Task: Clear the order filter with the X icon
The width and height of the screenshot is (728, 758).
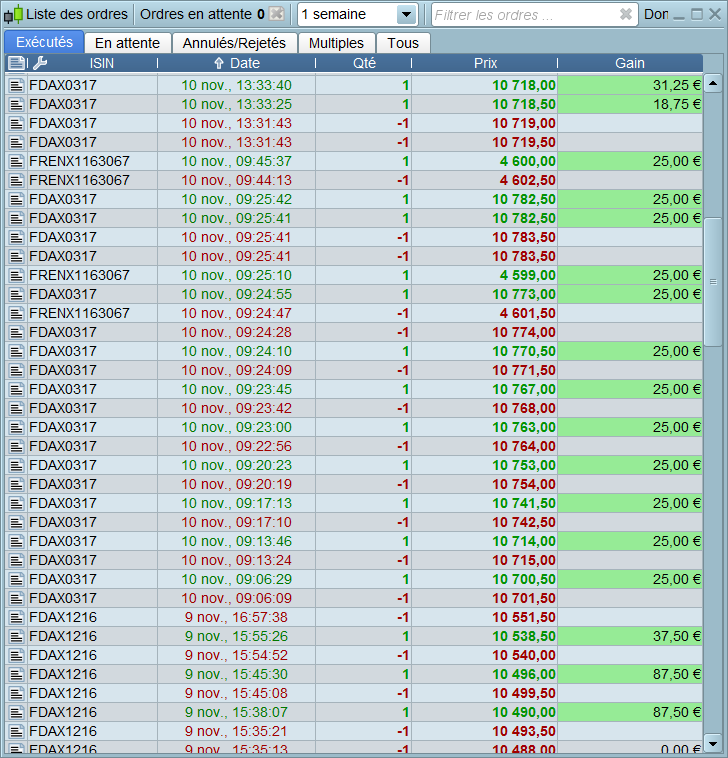Action: pyautogui.click(x=626, y=15)
